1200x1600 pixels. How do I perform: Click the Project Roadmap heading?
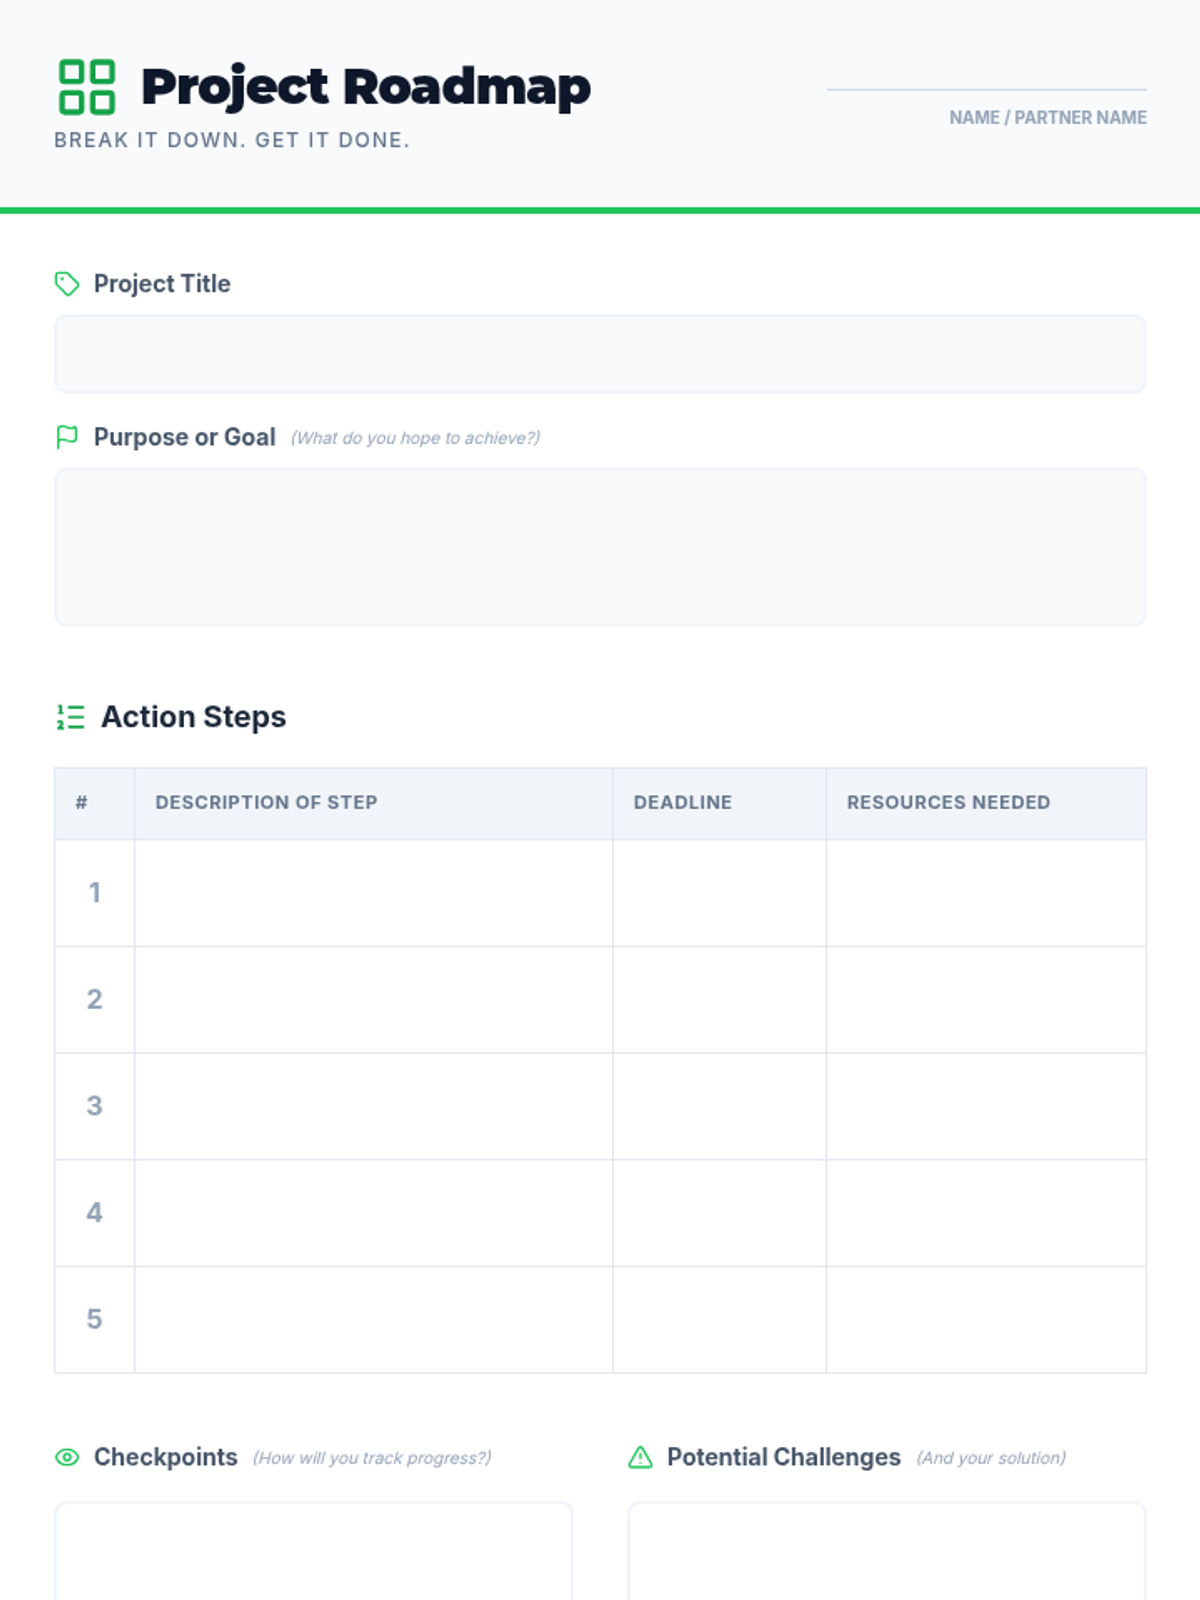[x=366, y=87]
